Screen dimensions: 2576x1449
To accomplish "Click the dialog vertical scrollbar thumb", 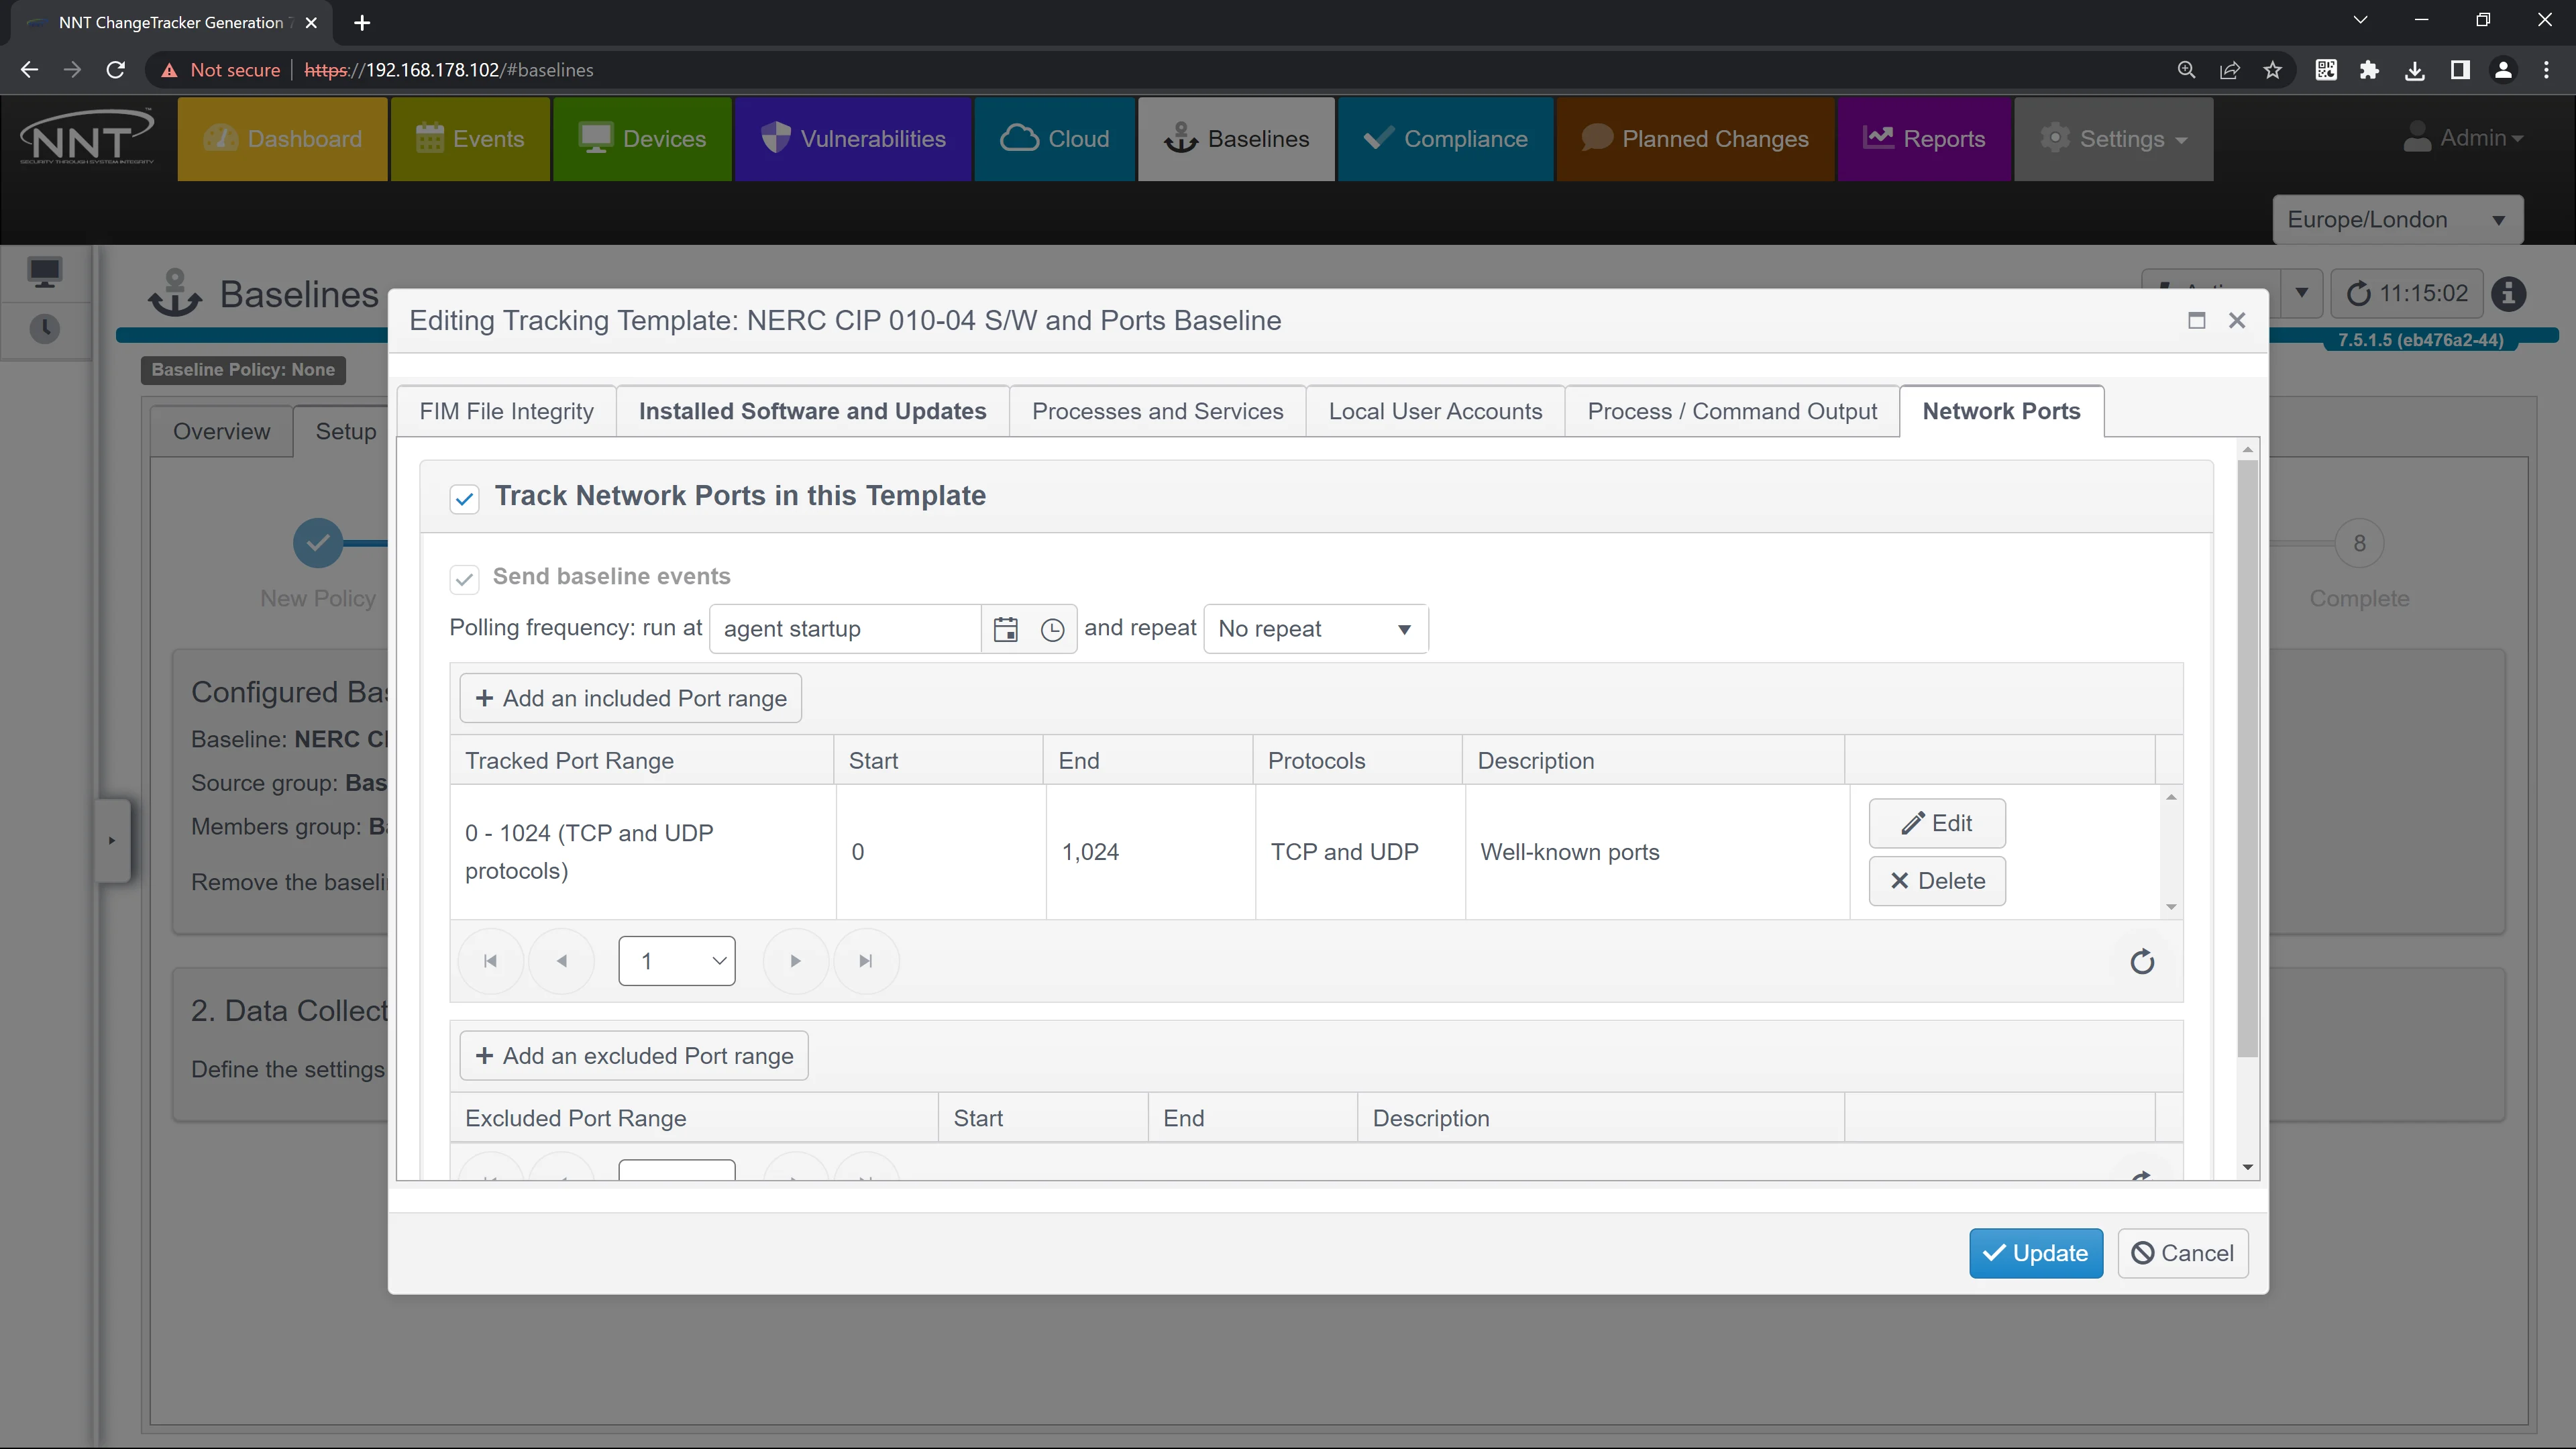I will pyautogui.click(x=2247, y=758).
